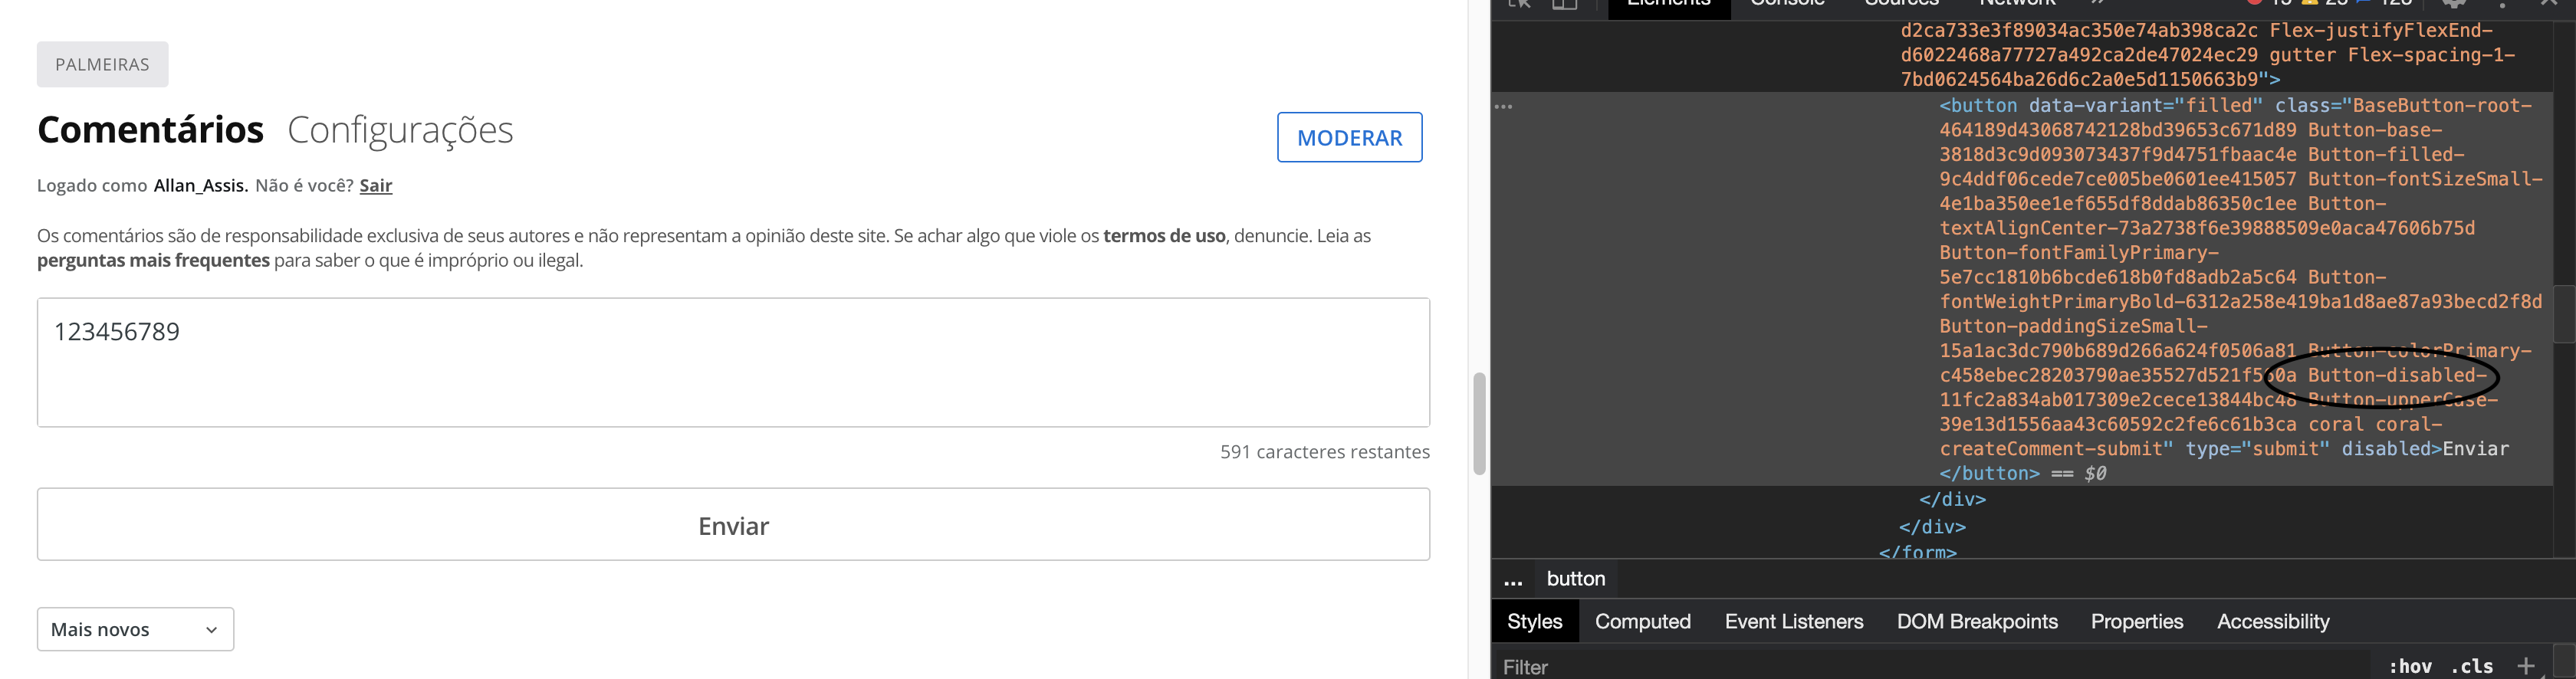Open the Mais novos sort dropdown

click(135, 629)
